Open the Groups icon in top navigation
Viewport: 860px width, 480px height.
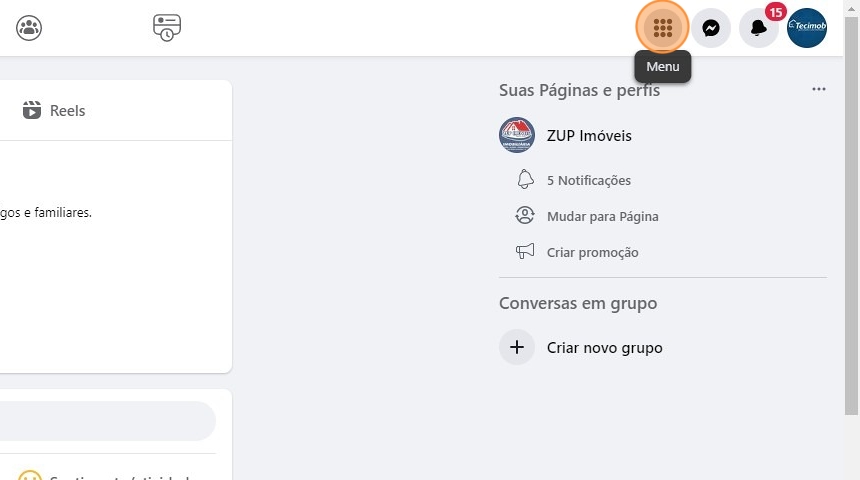pyautogui.click(x=29, y=28)
